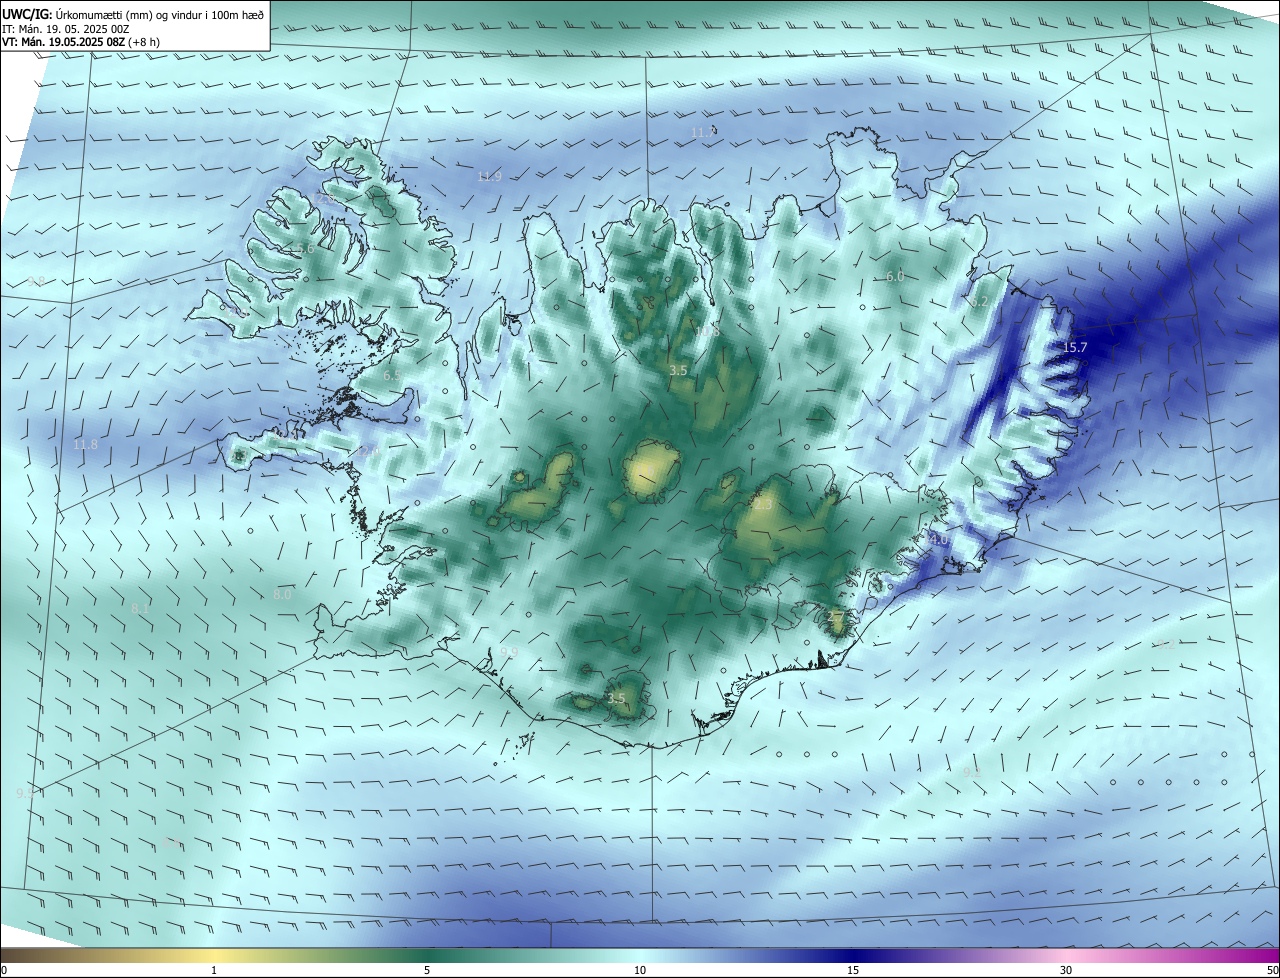The image size is (1280, 978).
Task: Click the 'UWC/IG: Úrkomumætti (mm)' map title
Action: (78, 16)
